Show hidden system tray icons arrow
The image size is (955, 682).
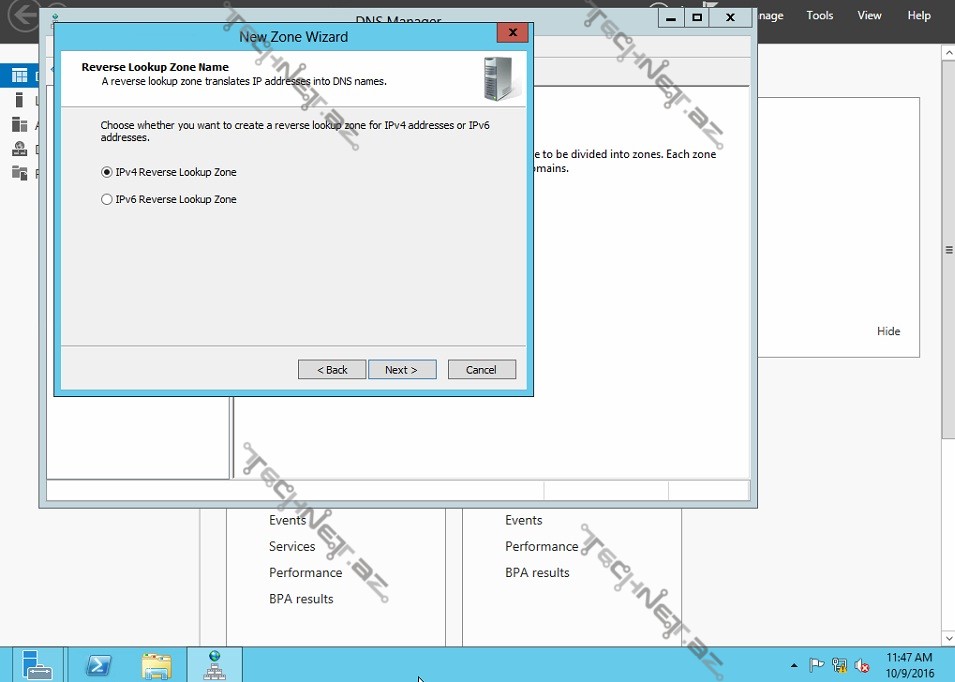pyautogui.click(x=794, y=665)
